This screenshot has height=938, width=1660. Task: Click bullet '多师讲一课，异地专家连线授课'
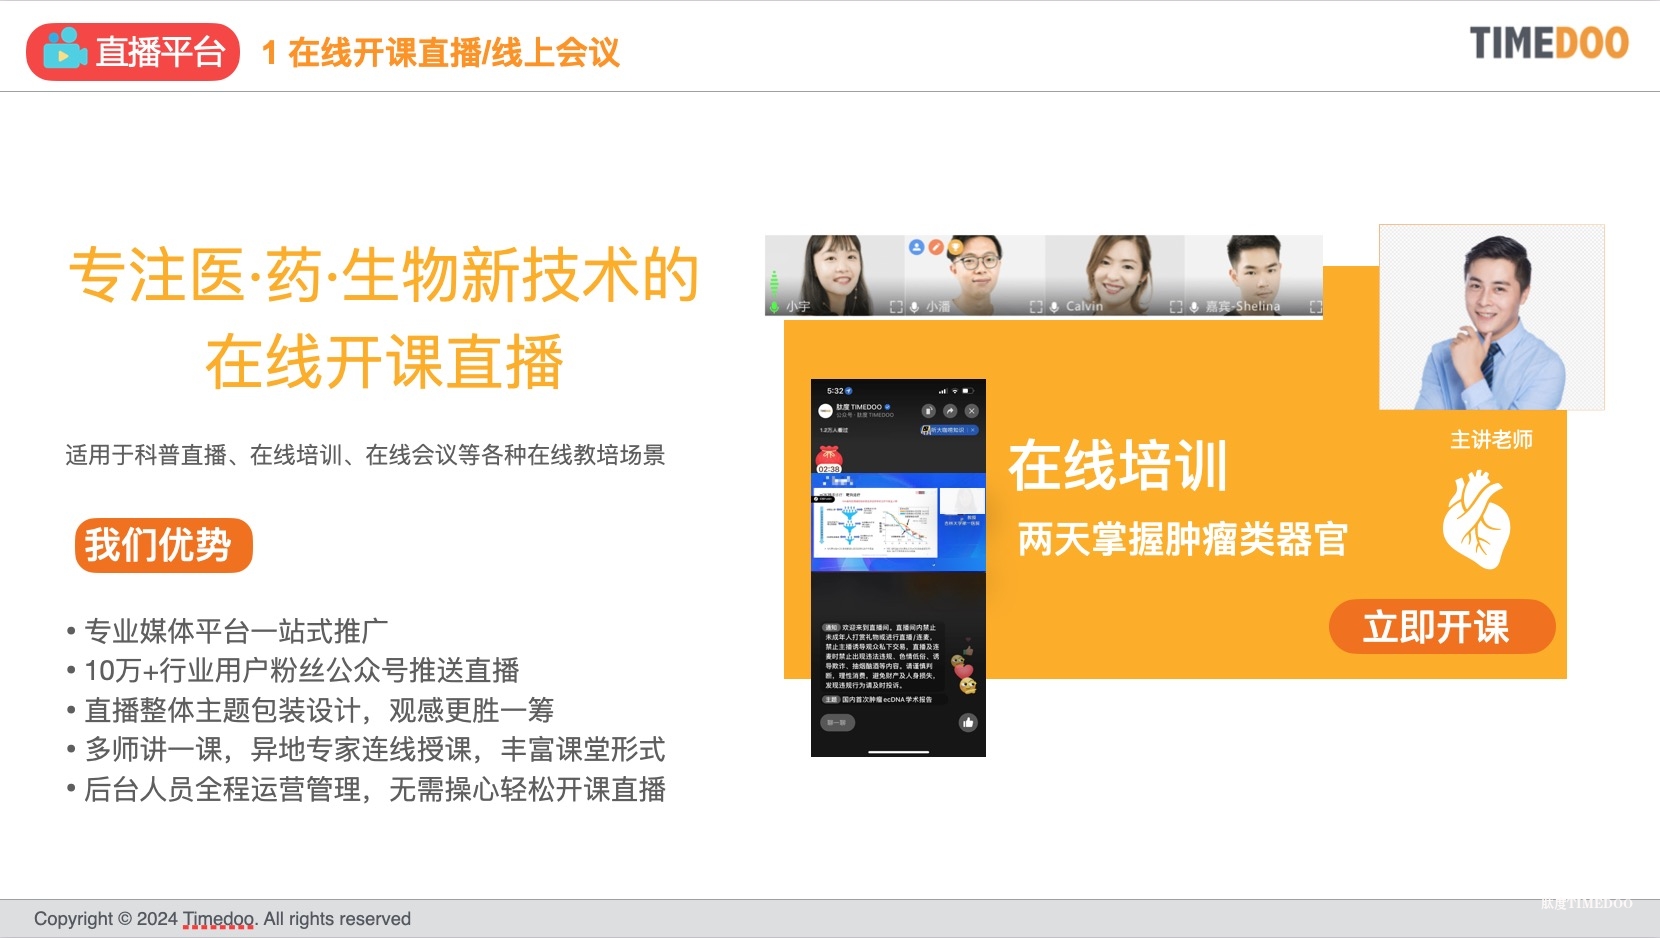coord(279,749)
